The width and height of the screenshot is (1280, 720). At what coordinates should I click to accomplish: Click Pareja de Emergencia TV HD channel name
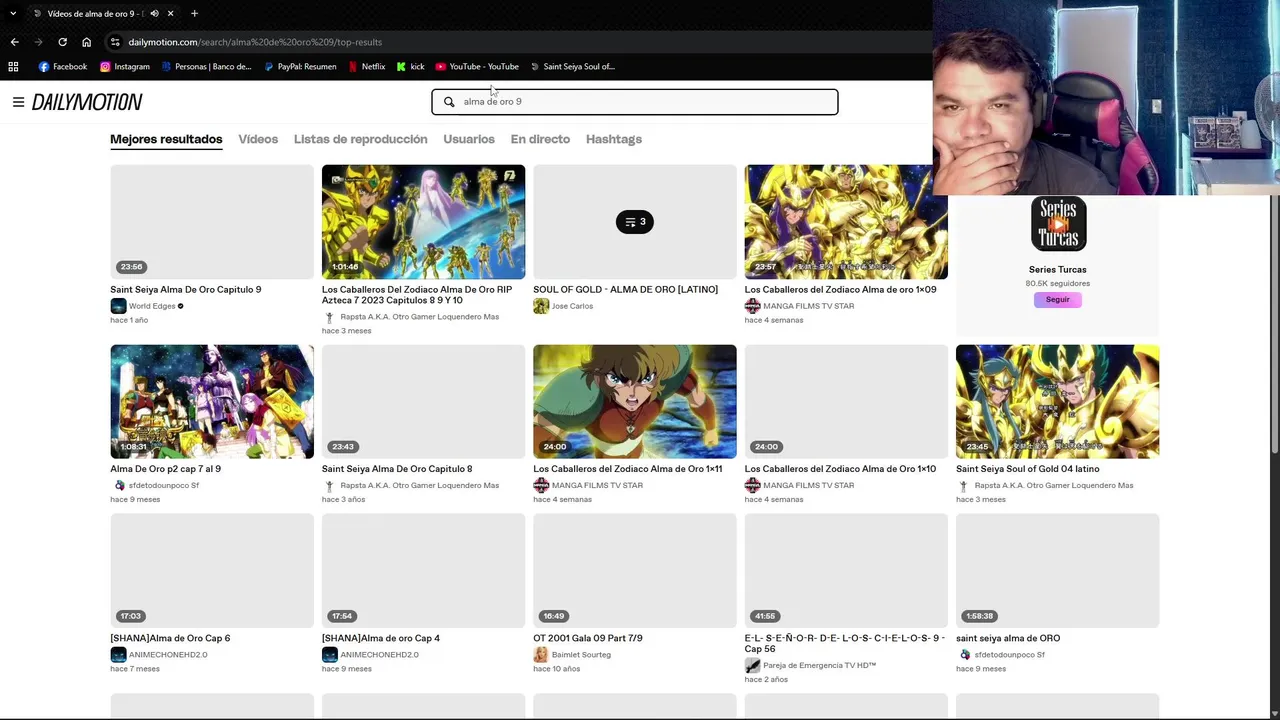coord(820,666)
